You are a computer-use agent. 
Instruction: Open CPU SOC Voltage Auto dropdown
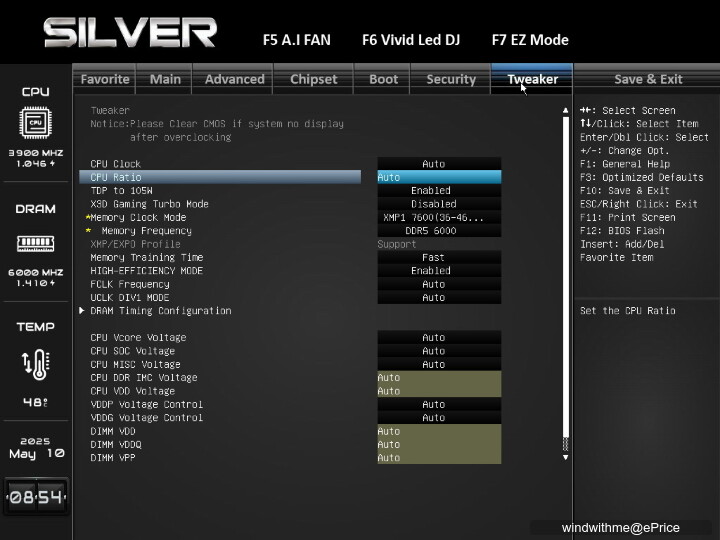coord(439,351)
